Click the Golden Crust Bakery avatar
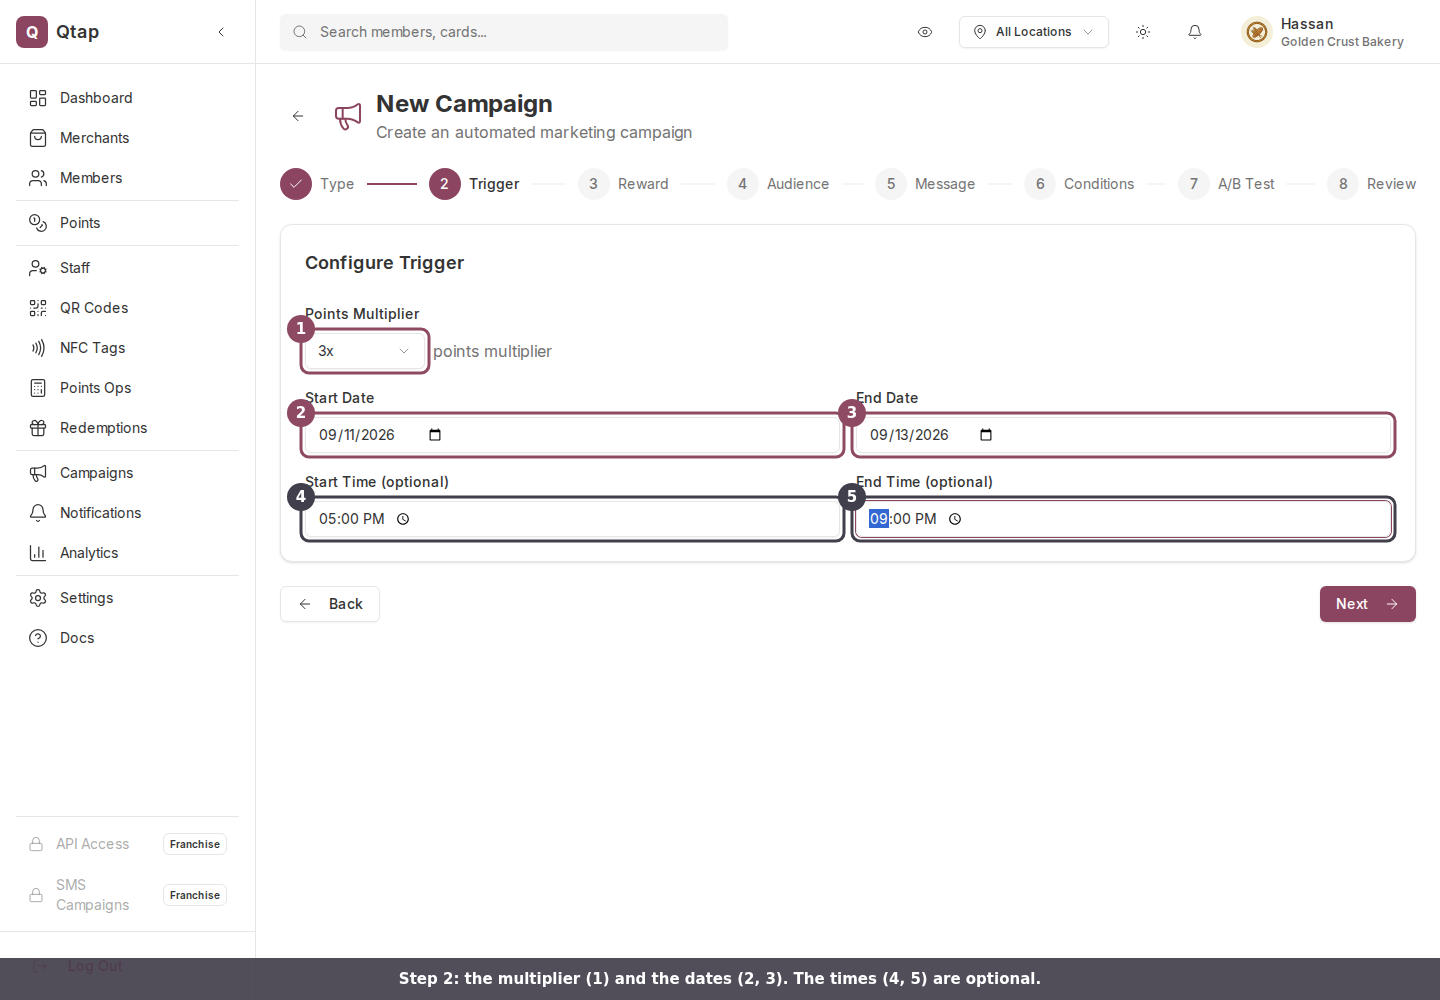The width and height of the screenshot is (1440, 1000). tap(1257, 32)
